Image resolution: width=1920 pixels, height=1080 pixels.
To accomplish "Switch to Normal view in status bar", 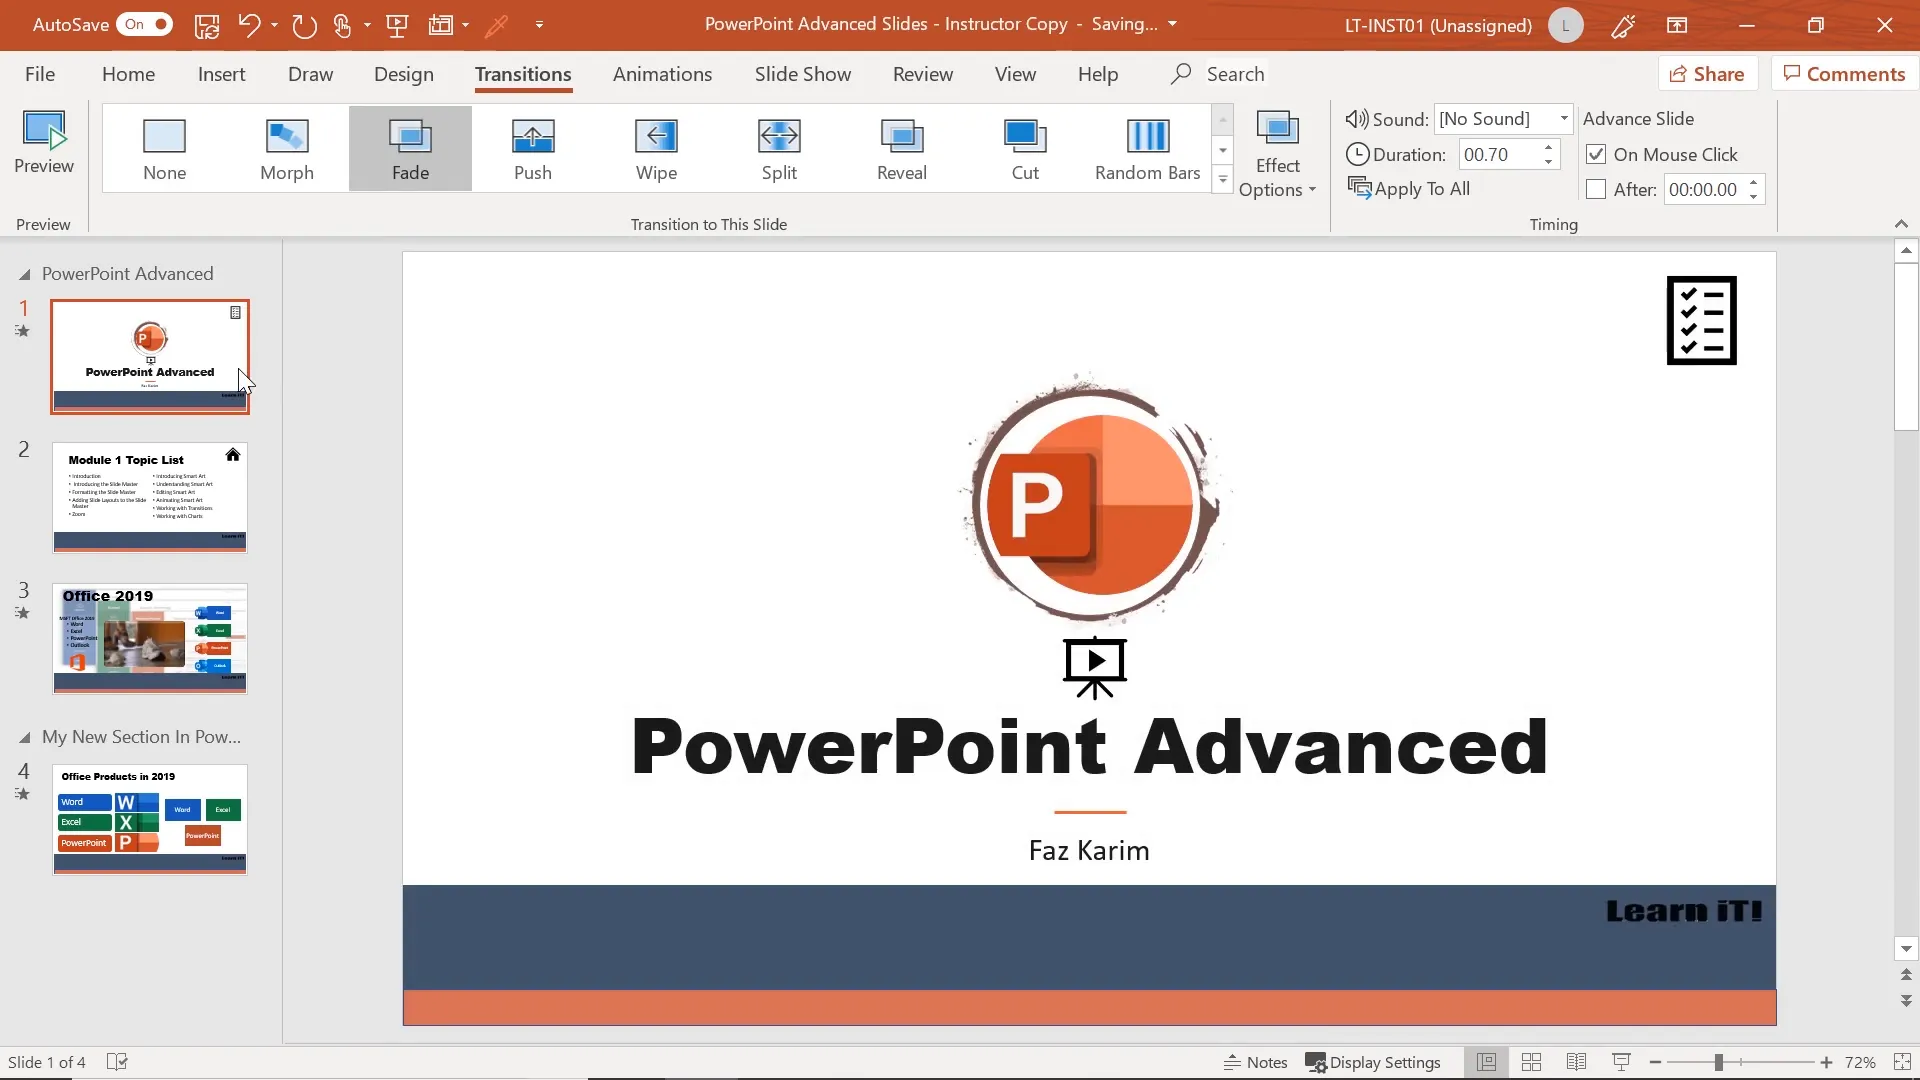I will point(1487,1062).
